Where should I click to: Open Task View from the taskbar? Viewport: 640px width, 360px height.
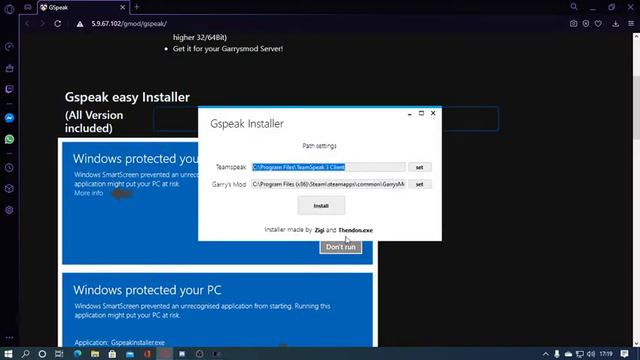[59, 353]
